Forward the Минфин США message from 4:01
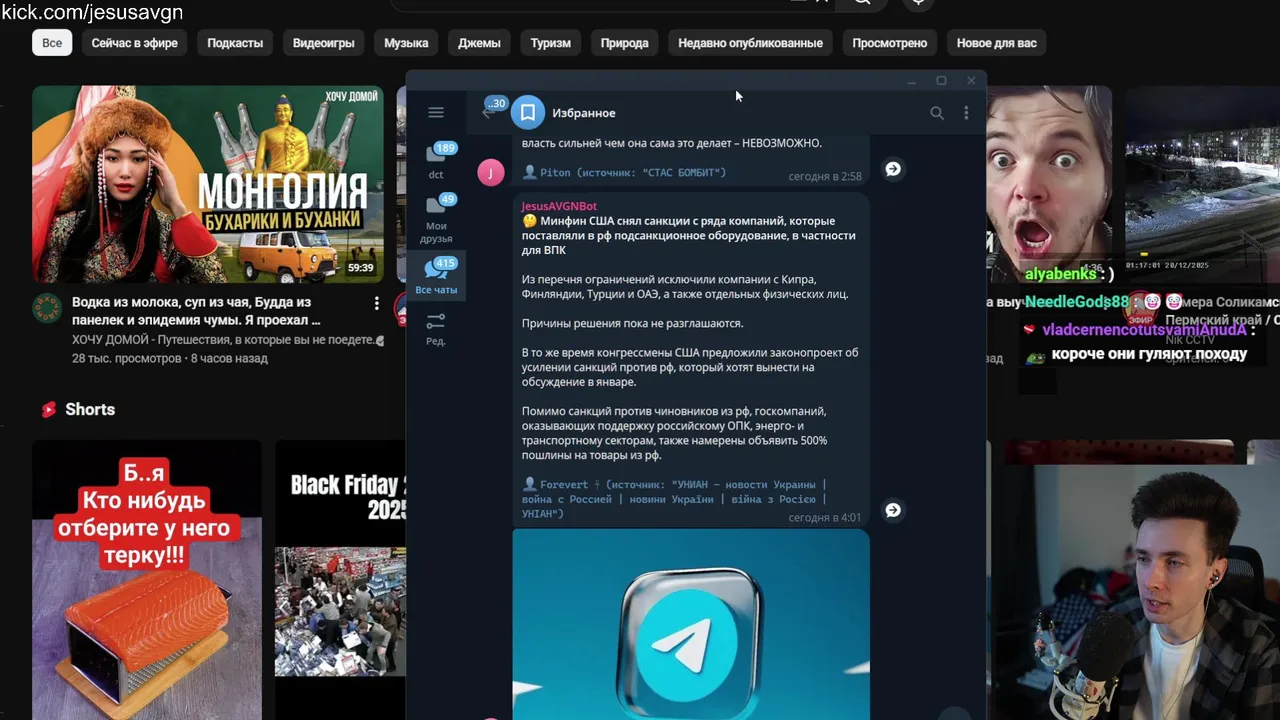Screen dimensions: 1280x720 [893, 510]
